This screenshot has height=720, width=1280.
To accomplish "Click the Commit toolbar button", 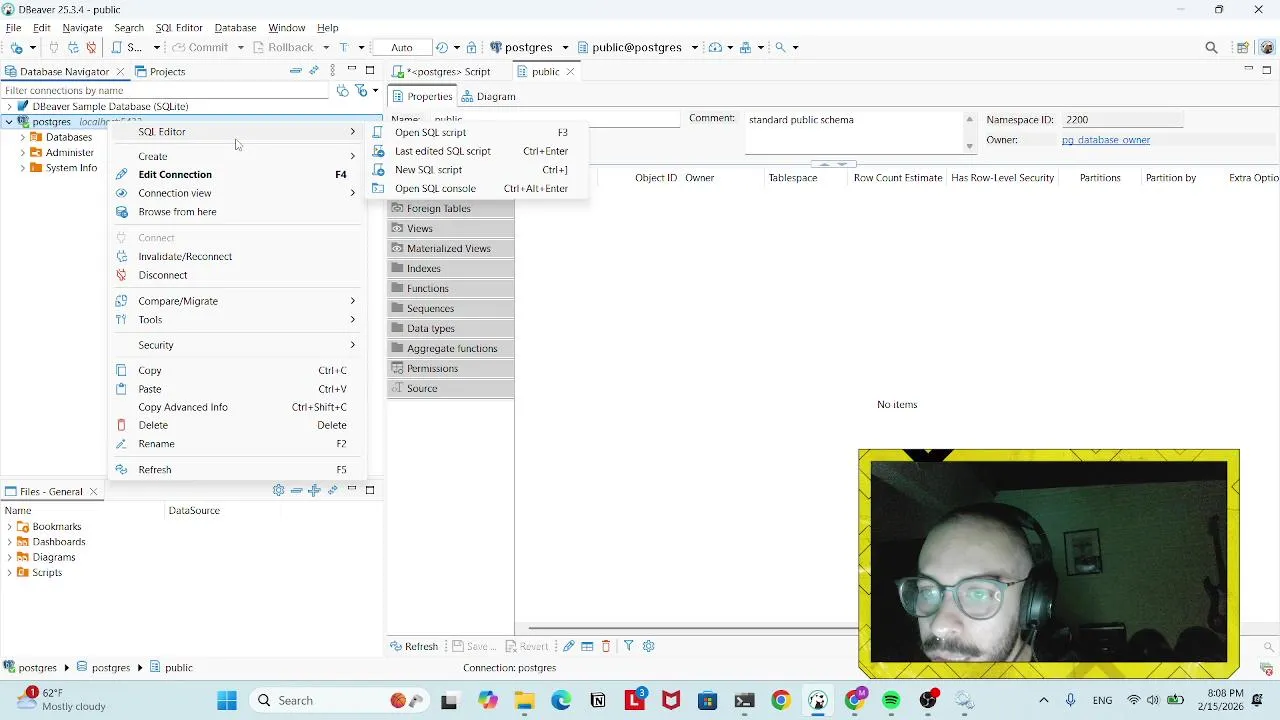I will click(x=200, y=47).
